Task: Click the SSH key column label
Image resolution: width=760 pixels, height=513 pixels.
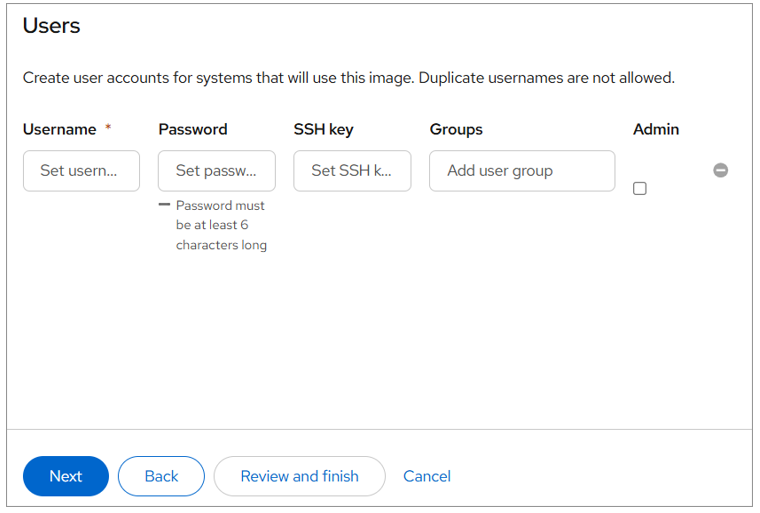Action: coord(323,129)
